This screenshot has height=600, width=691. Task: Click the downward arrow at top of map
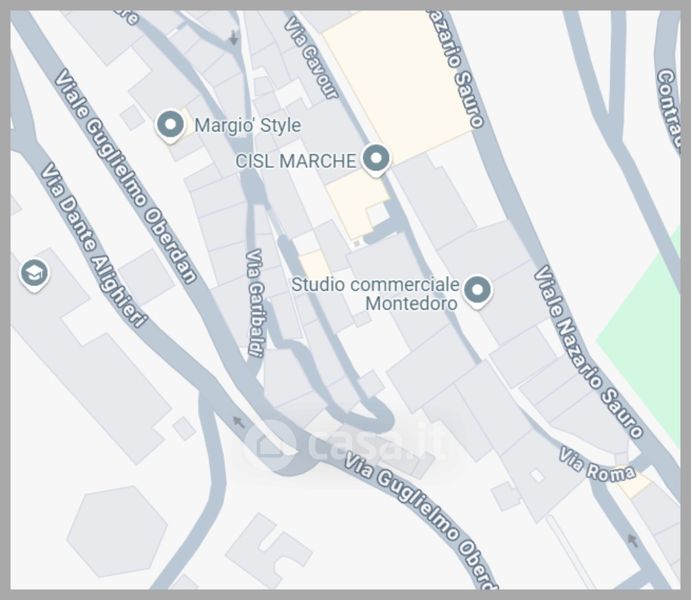[234, 38]
